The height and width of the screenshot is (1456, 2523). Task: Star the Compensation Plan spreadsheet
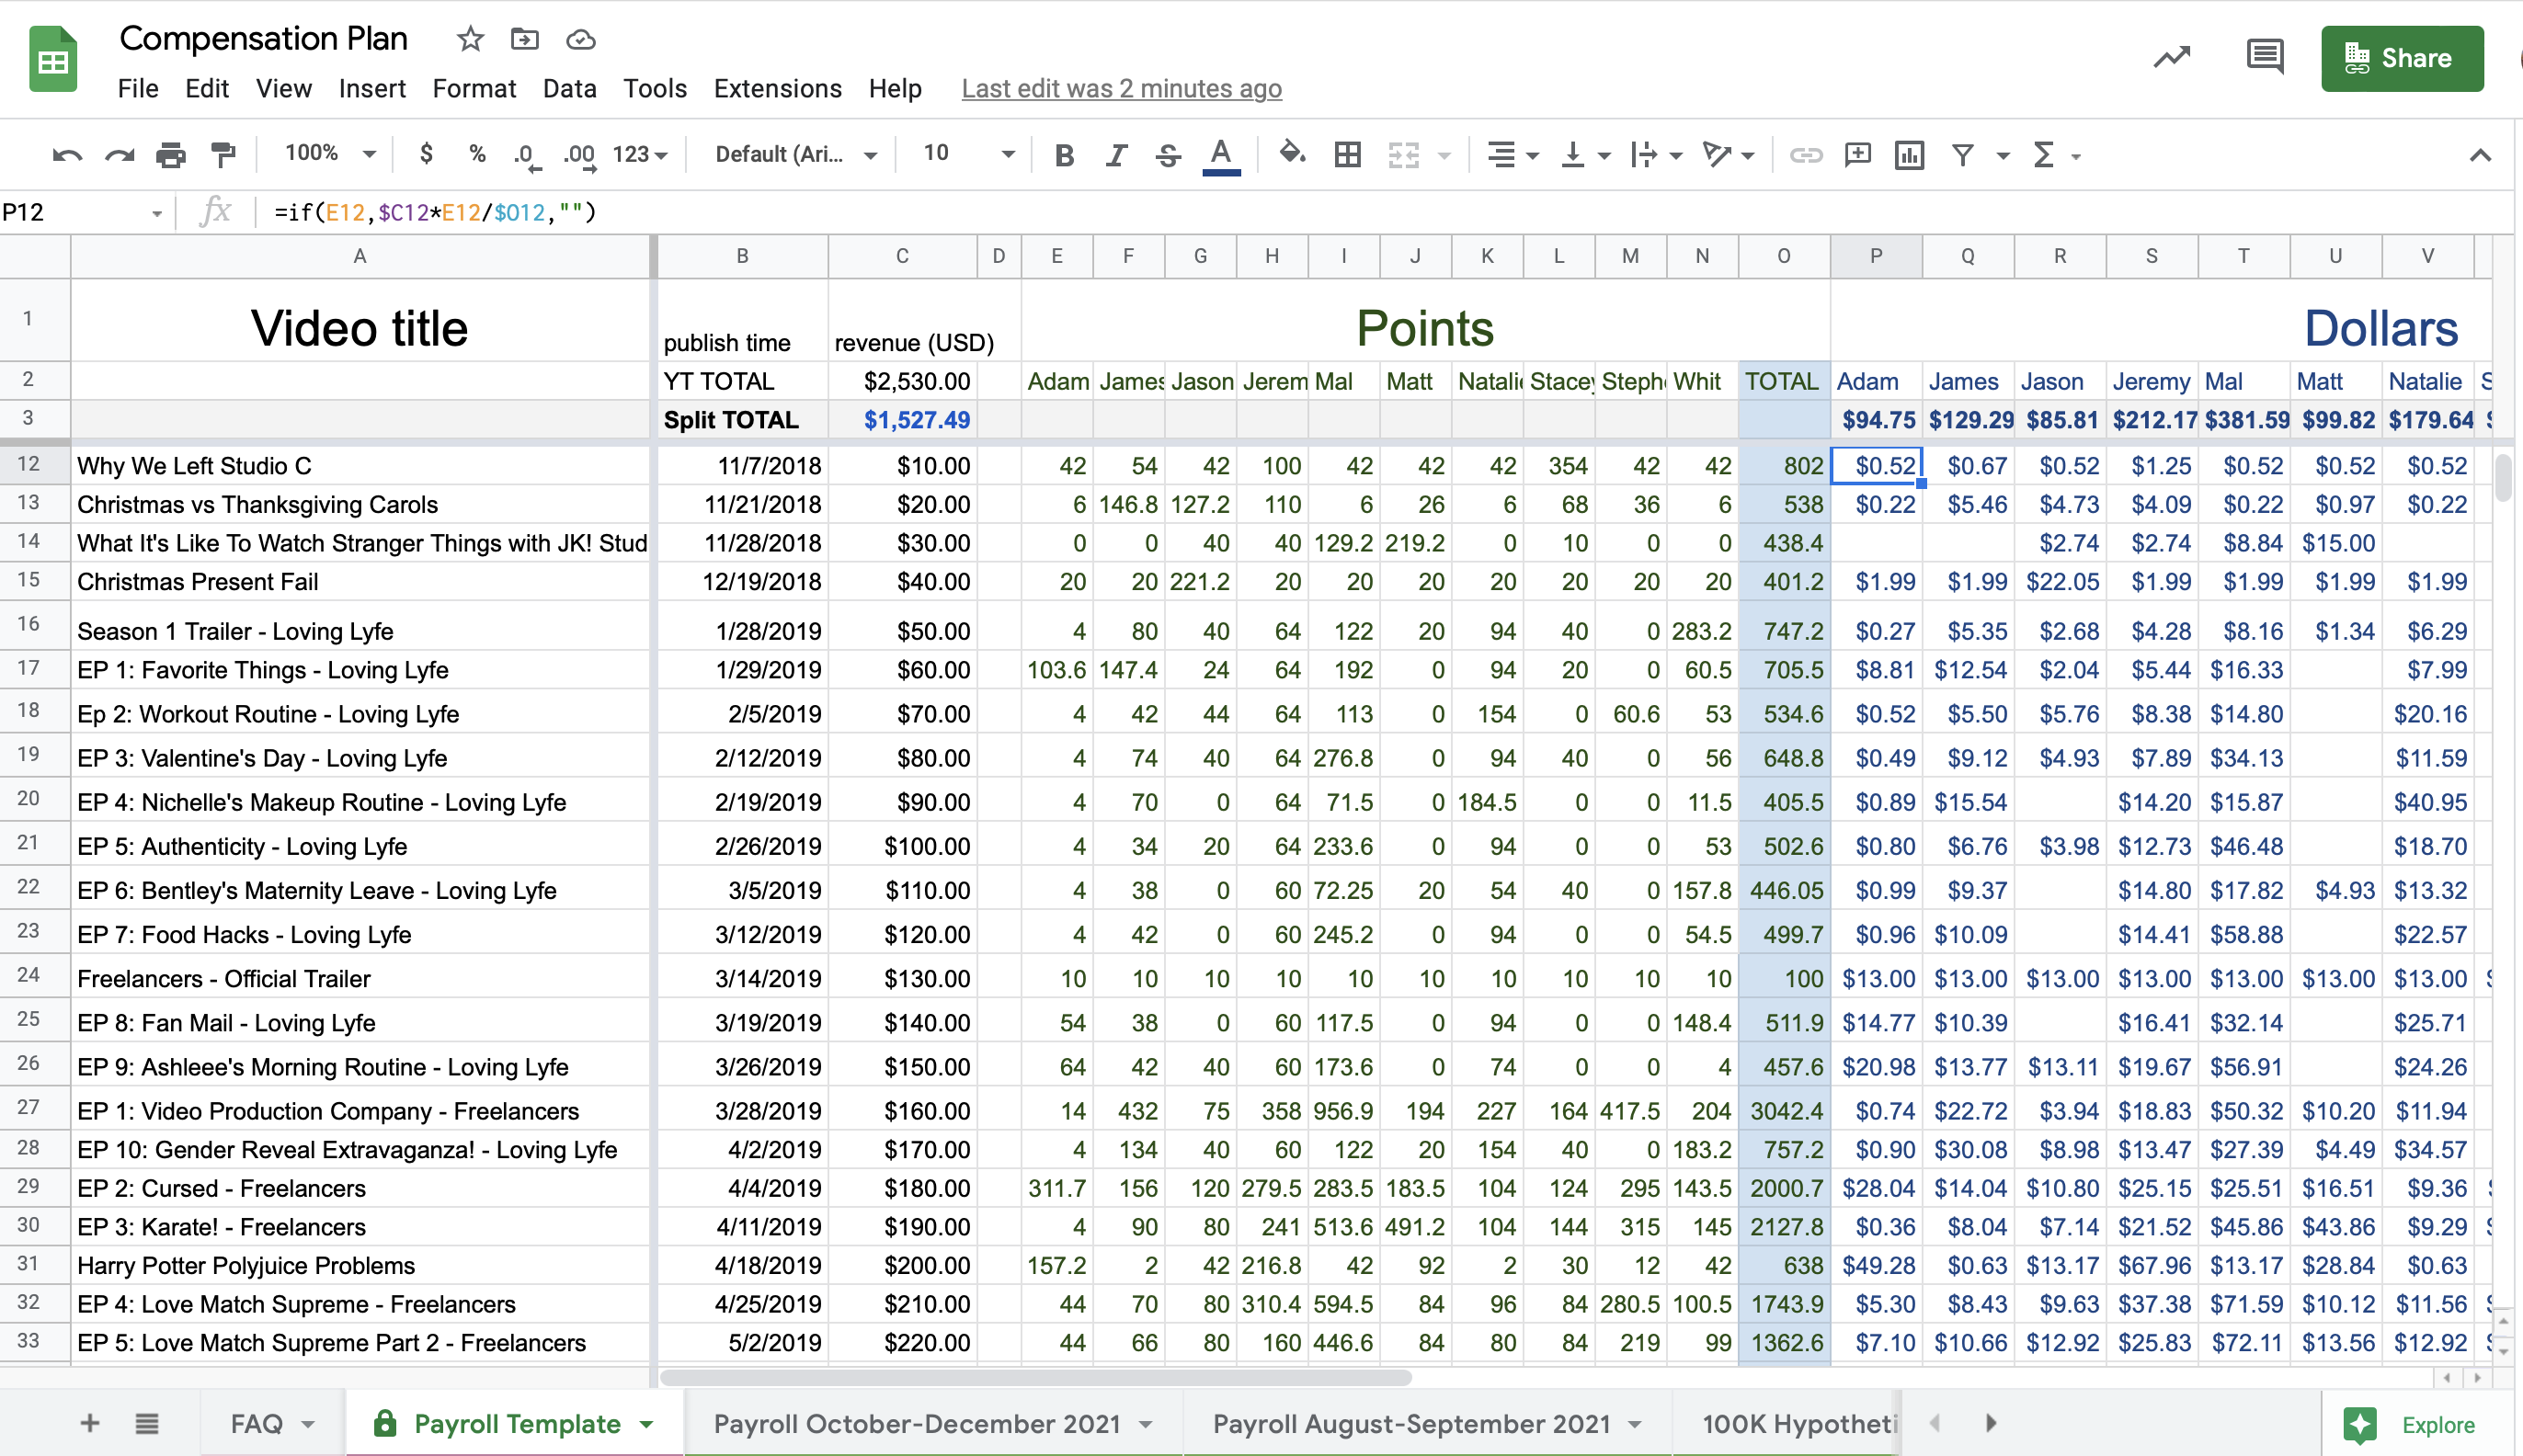[x=468, y=39]
